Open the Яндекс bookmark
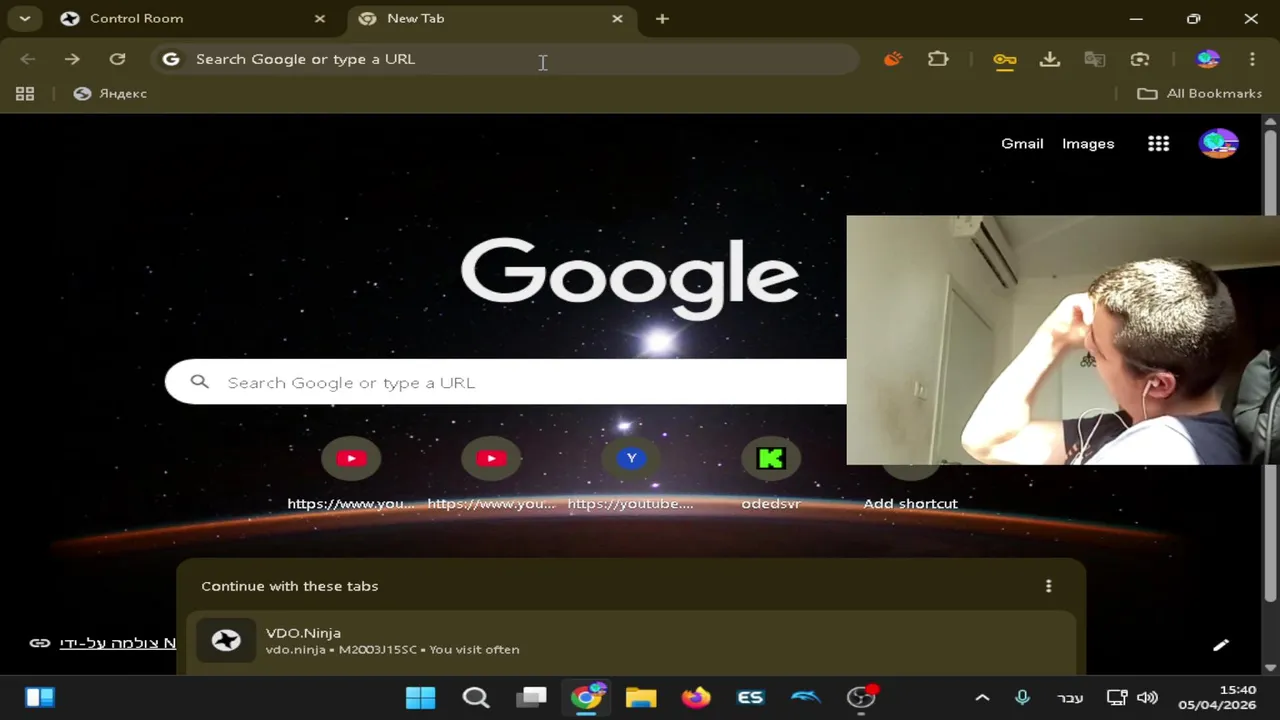The height and width of the screenshot is (720, 1280). pos(110,93)
